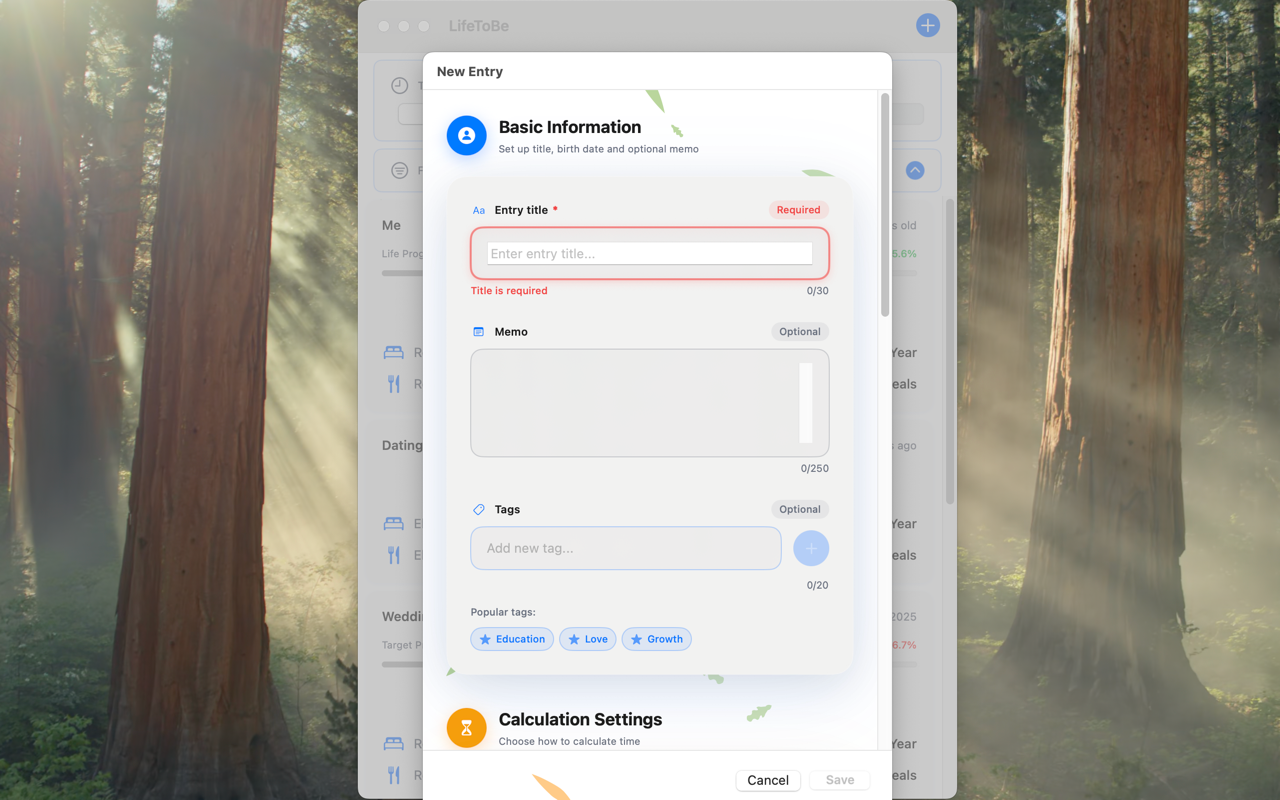Click the Memo note icon

pyautogui.click(x=478, y=332)
